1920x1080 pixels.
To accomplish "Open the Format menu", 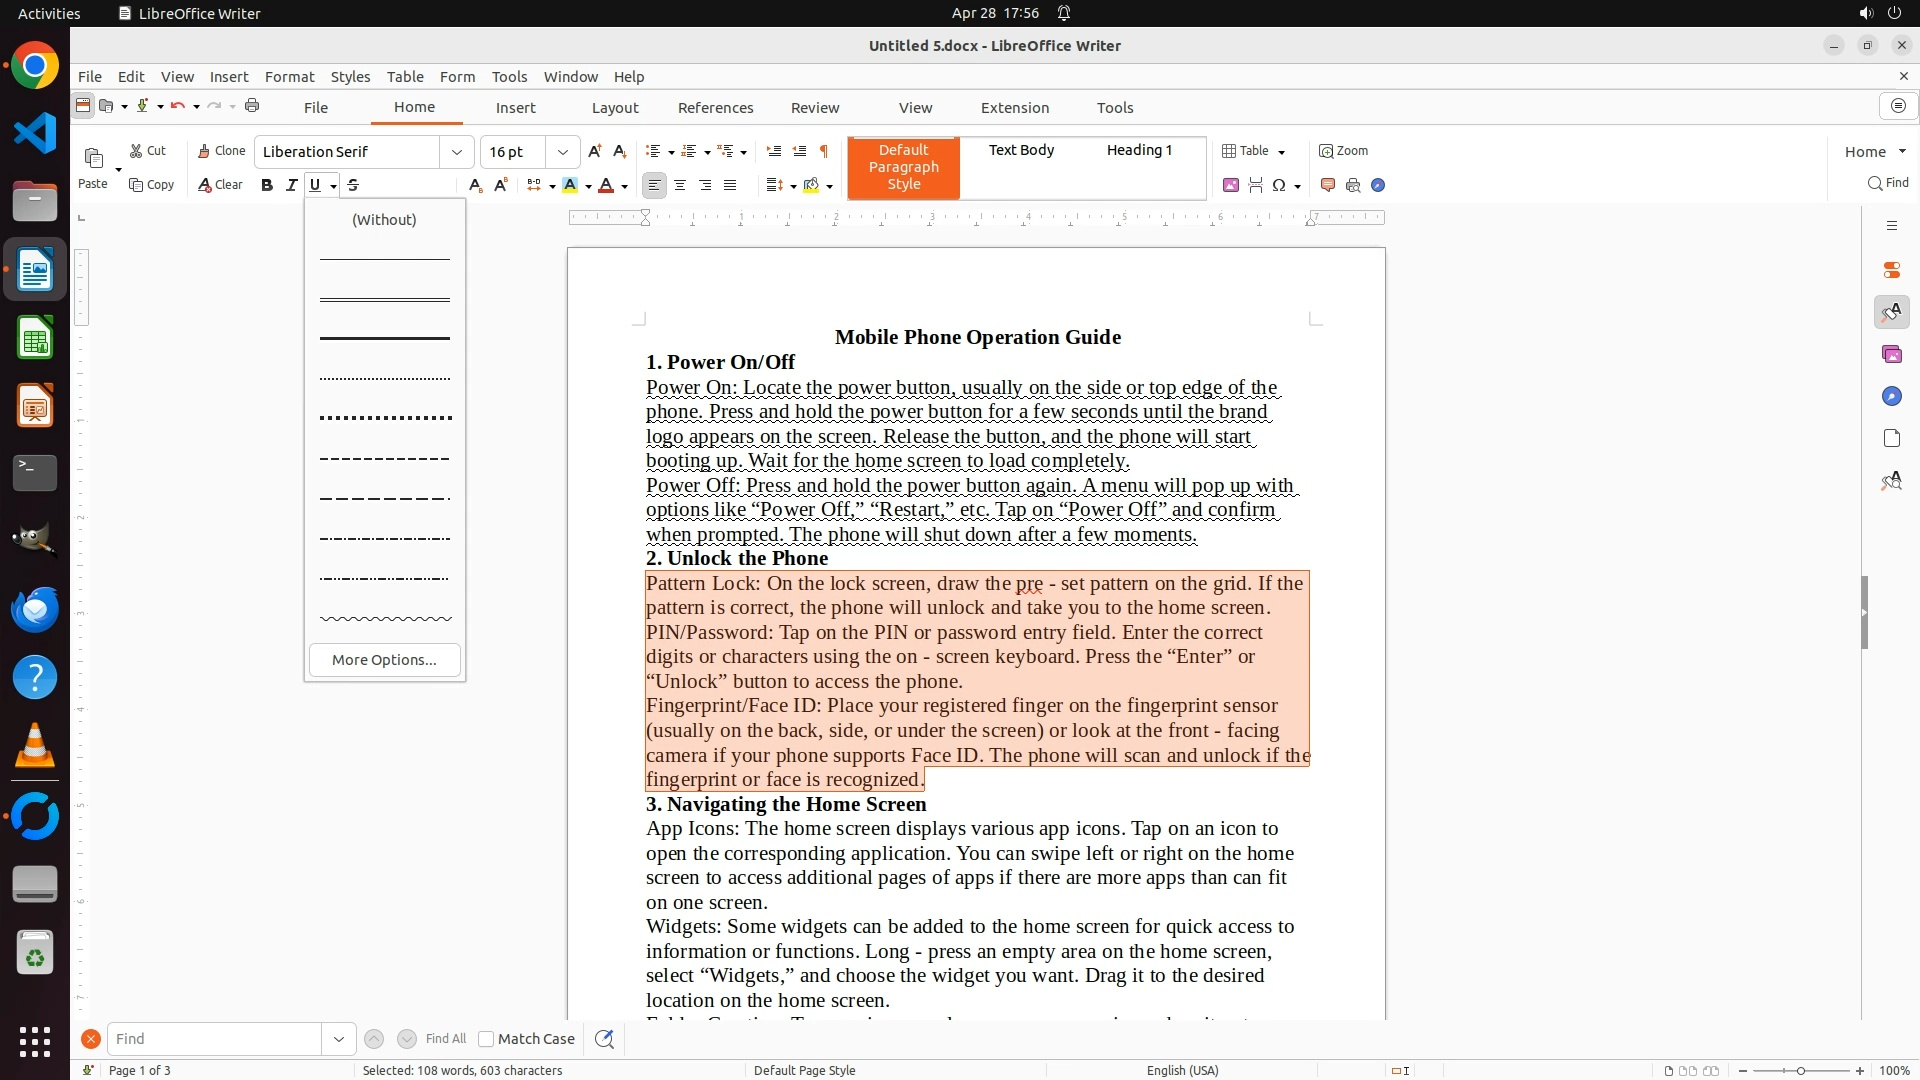I will (289, 77).
